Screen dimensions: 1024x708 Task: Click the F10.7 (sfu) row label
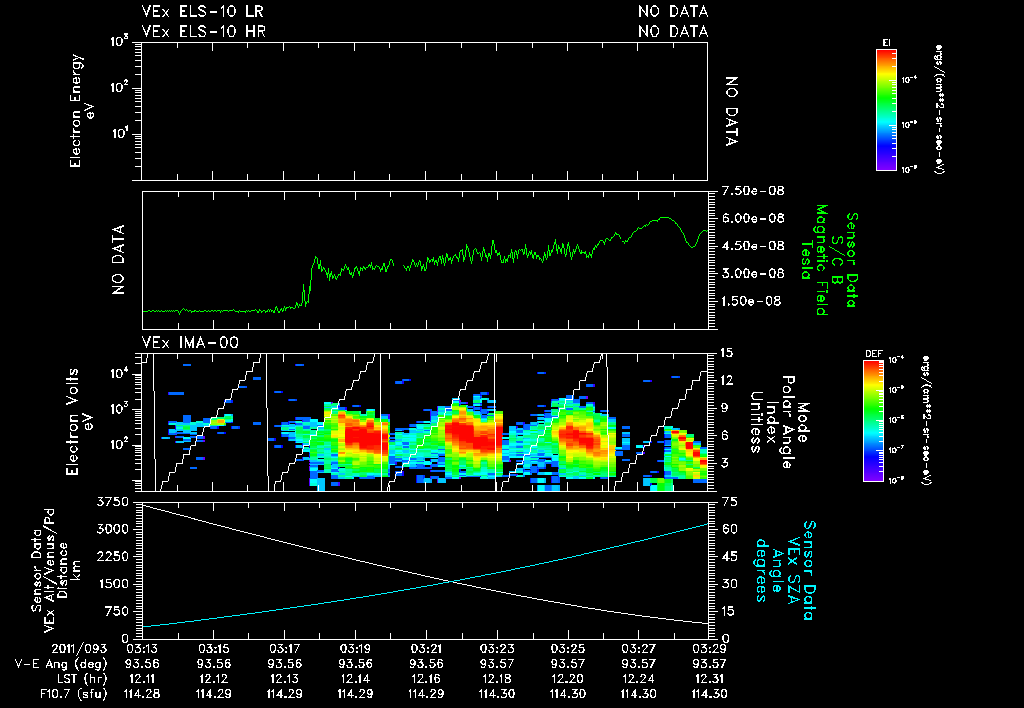coord(74,694)
